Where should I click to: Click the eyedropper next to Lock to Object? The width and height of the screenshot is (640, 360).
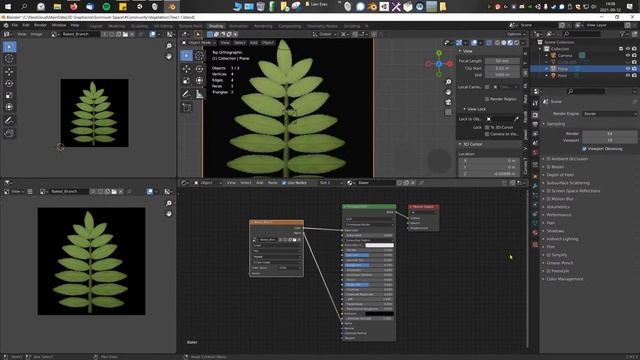(516, 119)
